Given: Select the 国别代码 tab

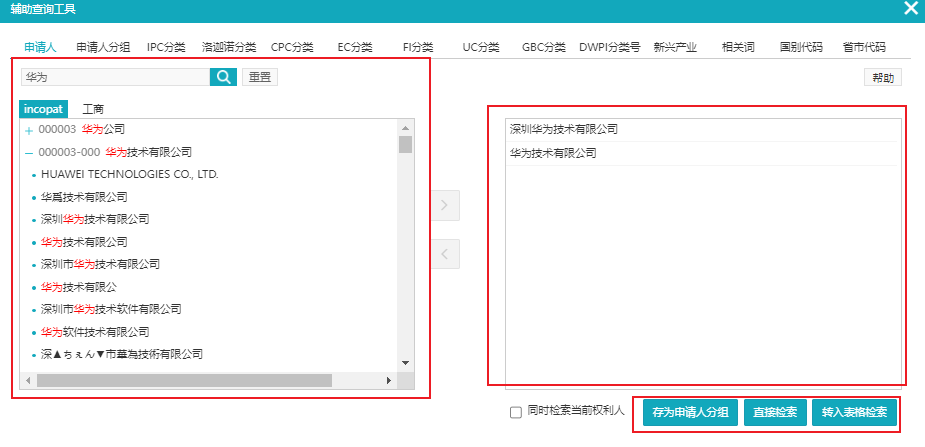Looking at the screenshot, I should tap(801, 47).
